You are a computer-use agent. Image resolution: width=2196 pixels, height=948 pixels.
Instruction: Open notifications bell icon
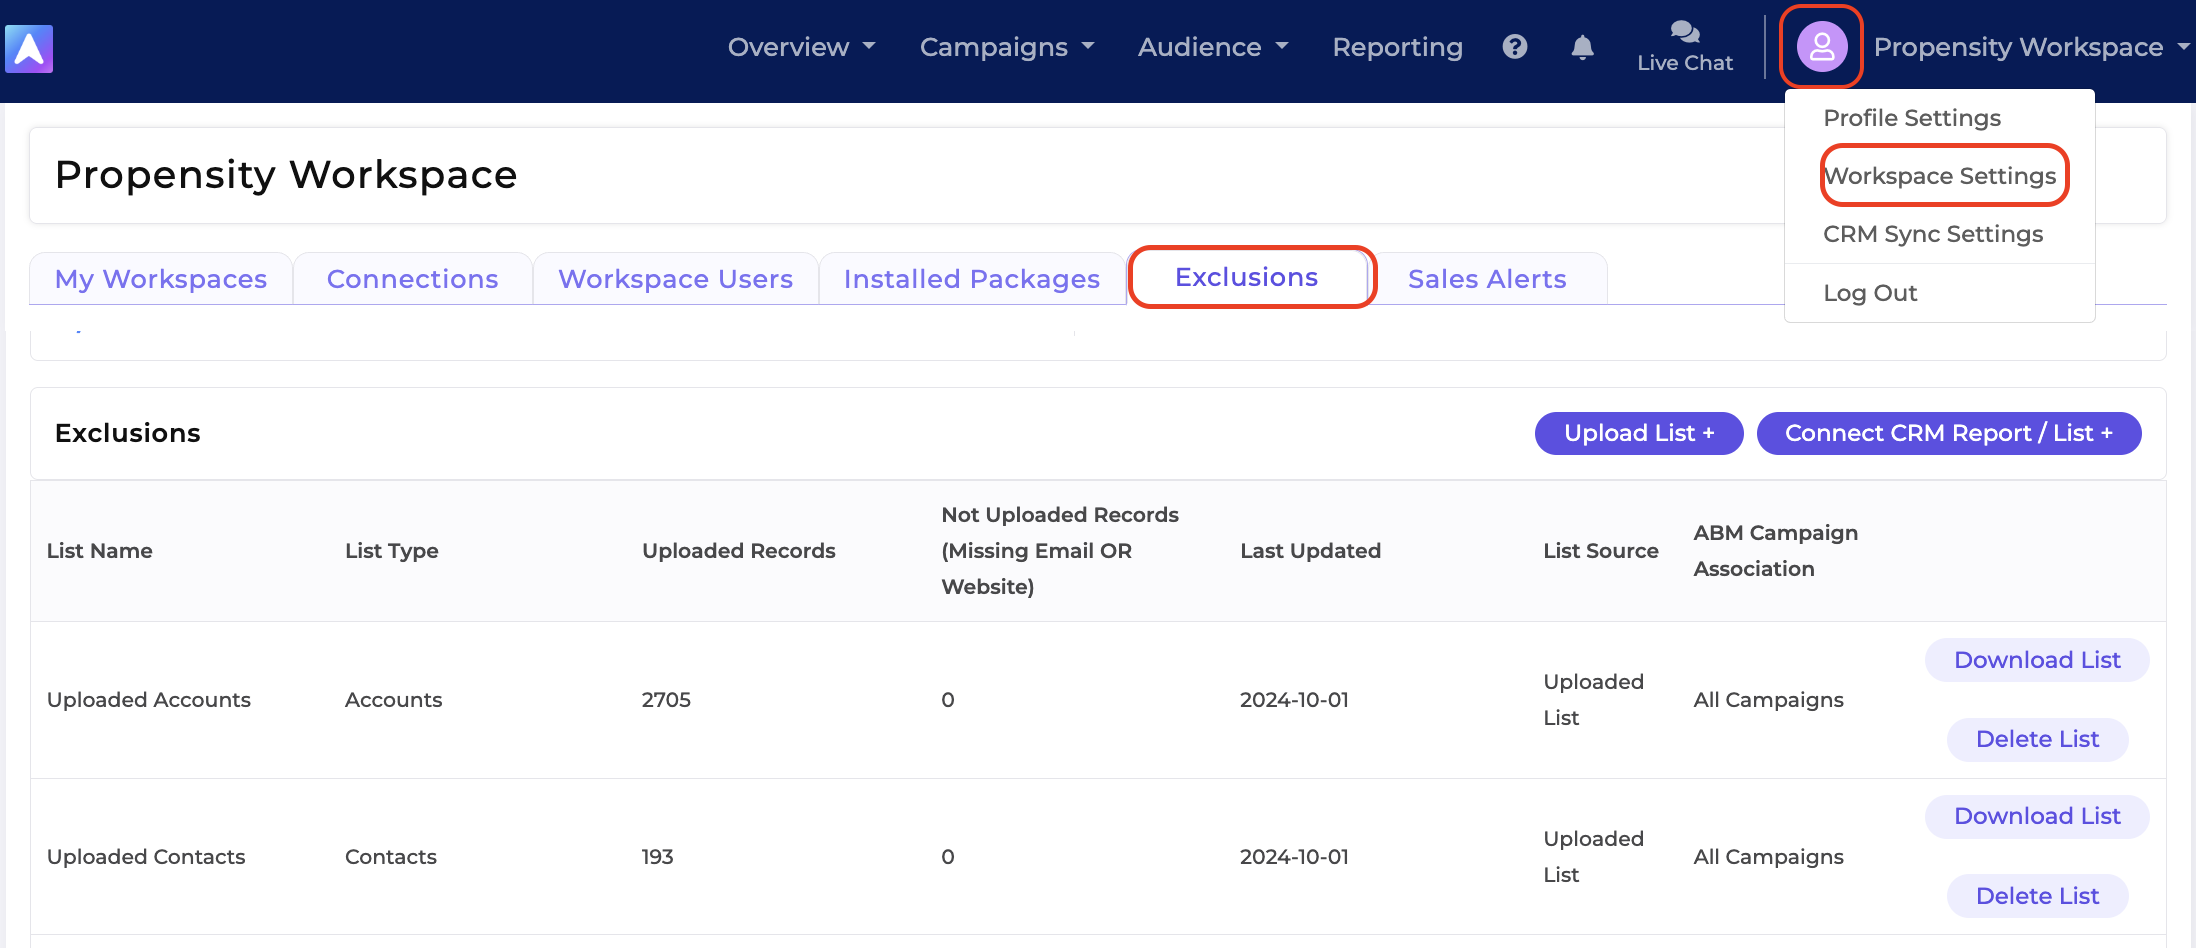pos(1582,47)
